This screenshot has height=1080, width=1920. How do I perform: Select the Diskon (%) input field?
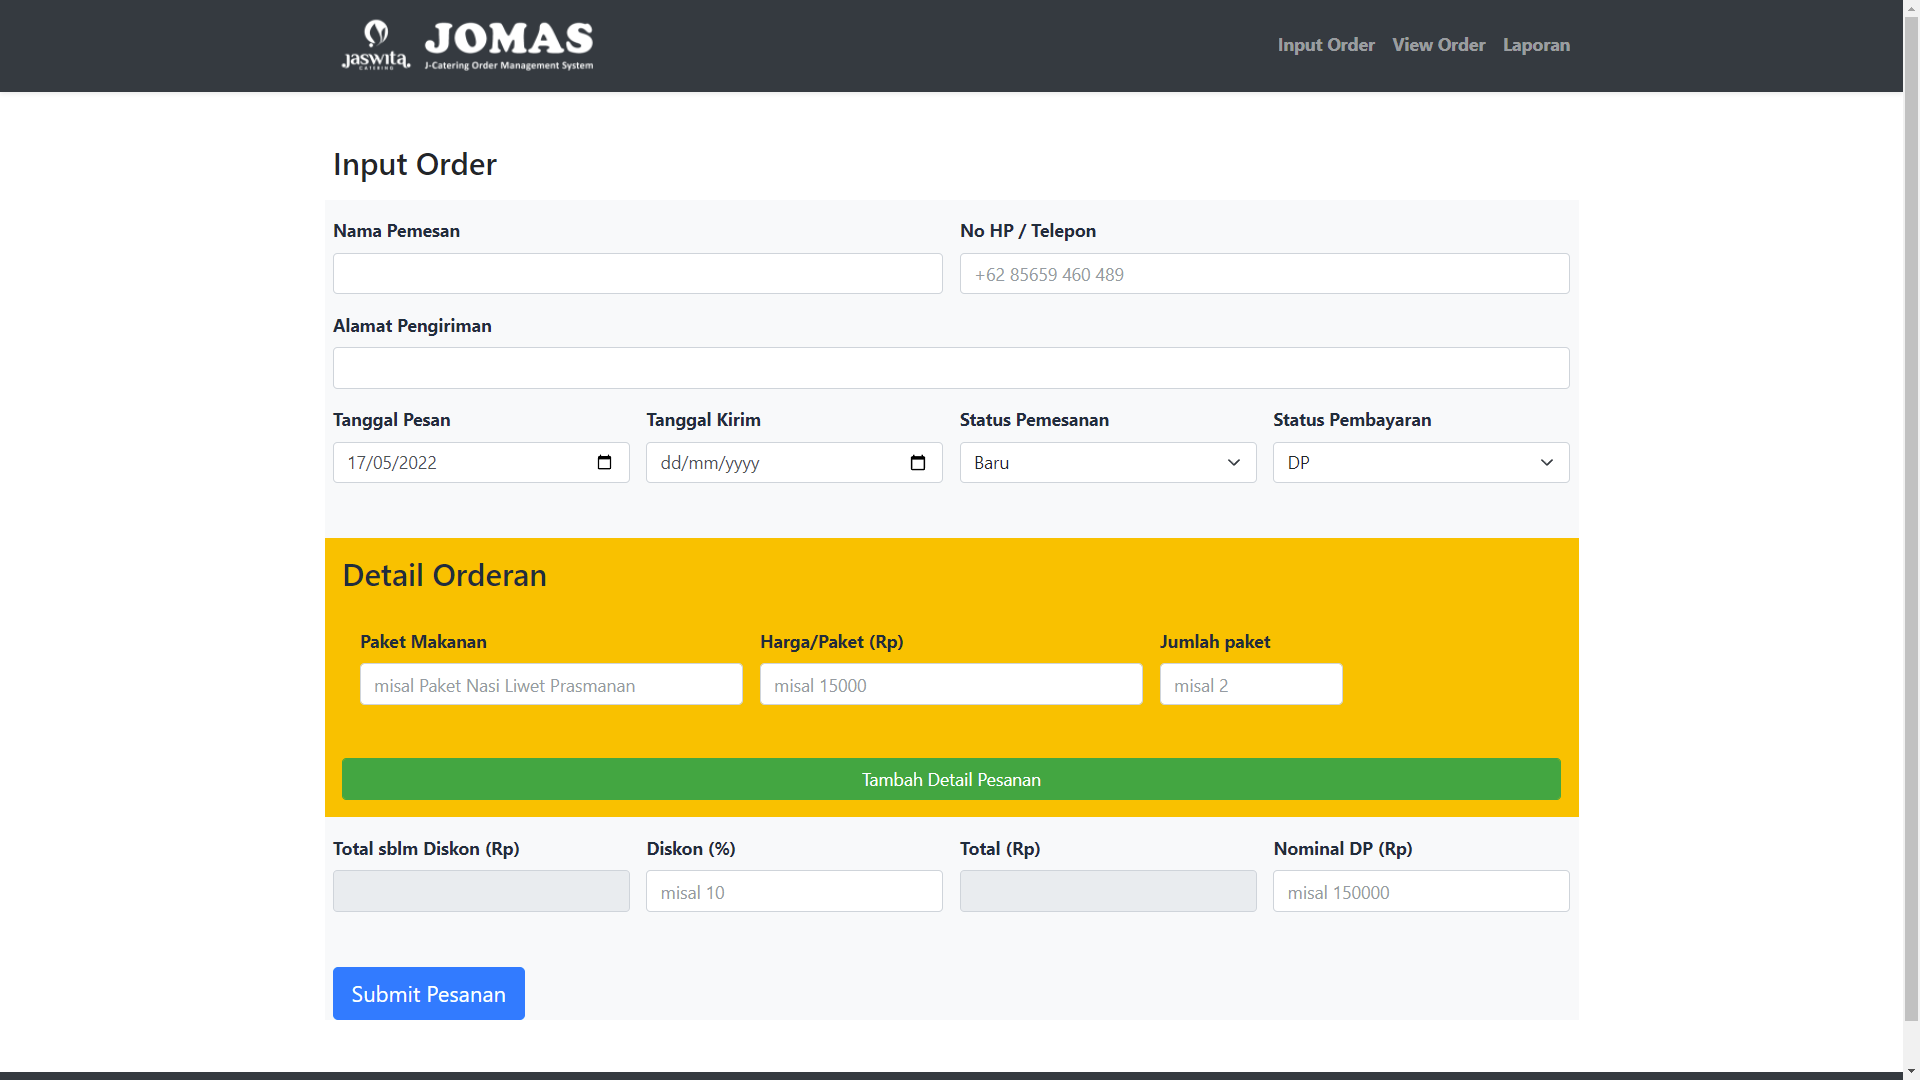click(x=793, y=892)
